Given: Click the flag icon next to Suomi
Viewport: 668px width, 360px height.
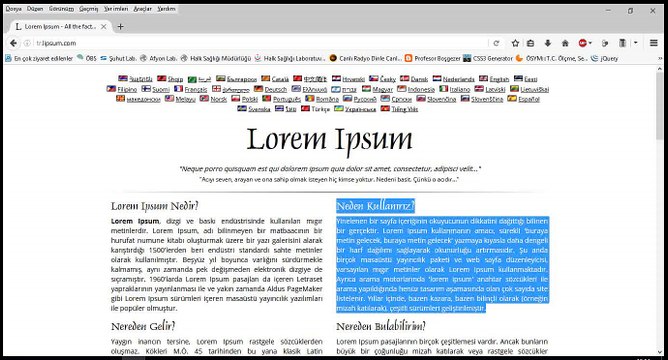Looking at the screenshot, I should click(146, 89).
